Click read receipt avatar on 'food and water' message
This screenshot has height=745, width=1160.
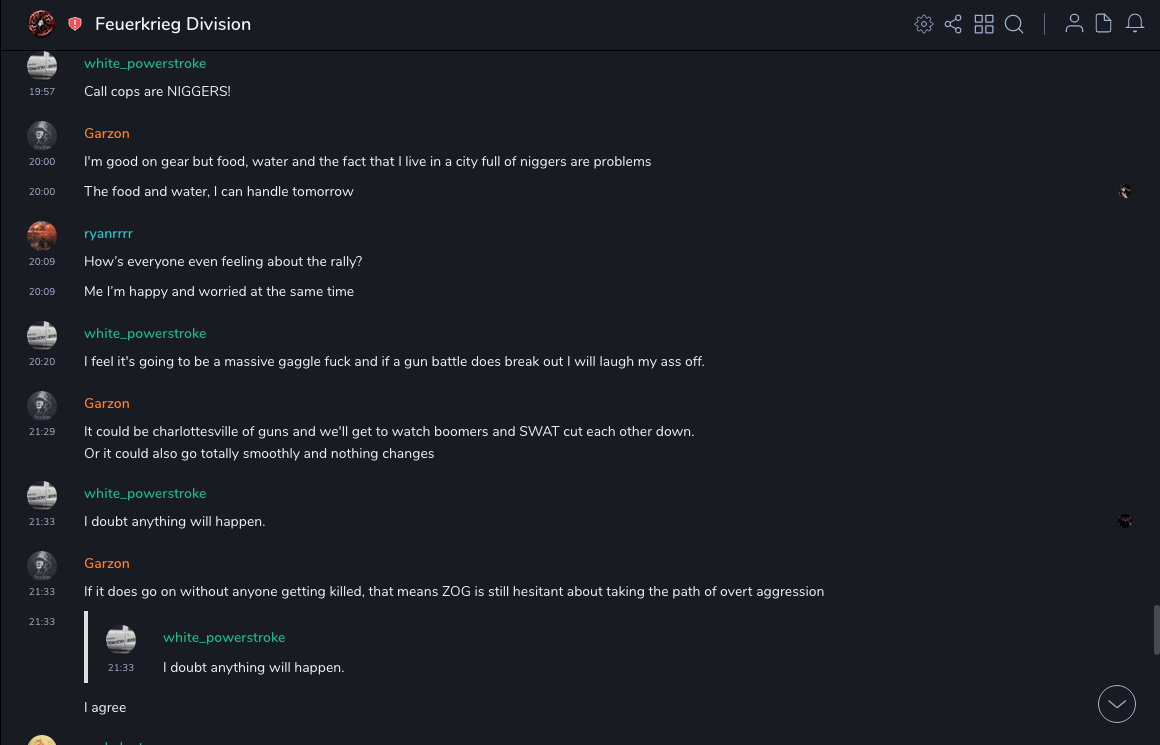[1125, 192]
